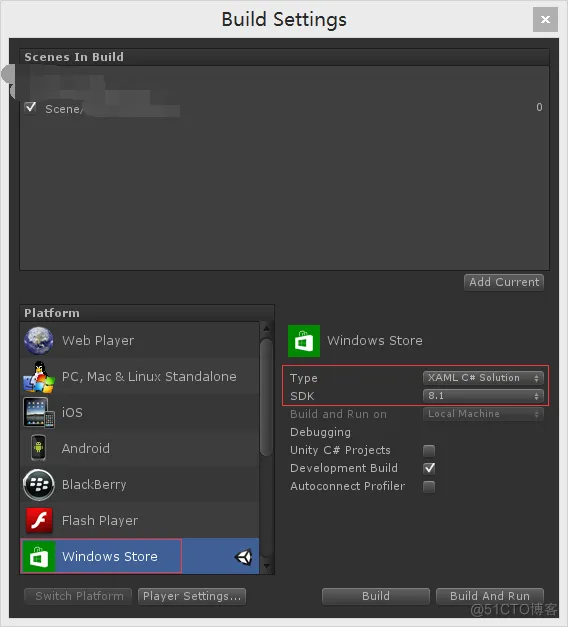The width and height of the screenshot is (568, 627).
Task: Select the Flash Player platform label
Action: (100, 521)
